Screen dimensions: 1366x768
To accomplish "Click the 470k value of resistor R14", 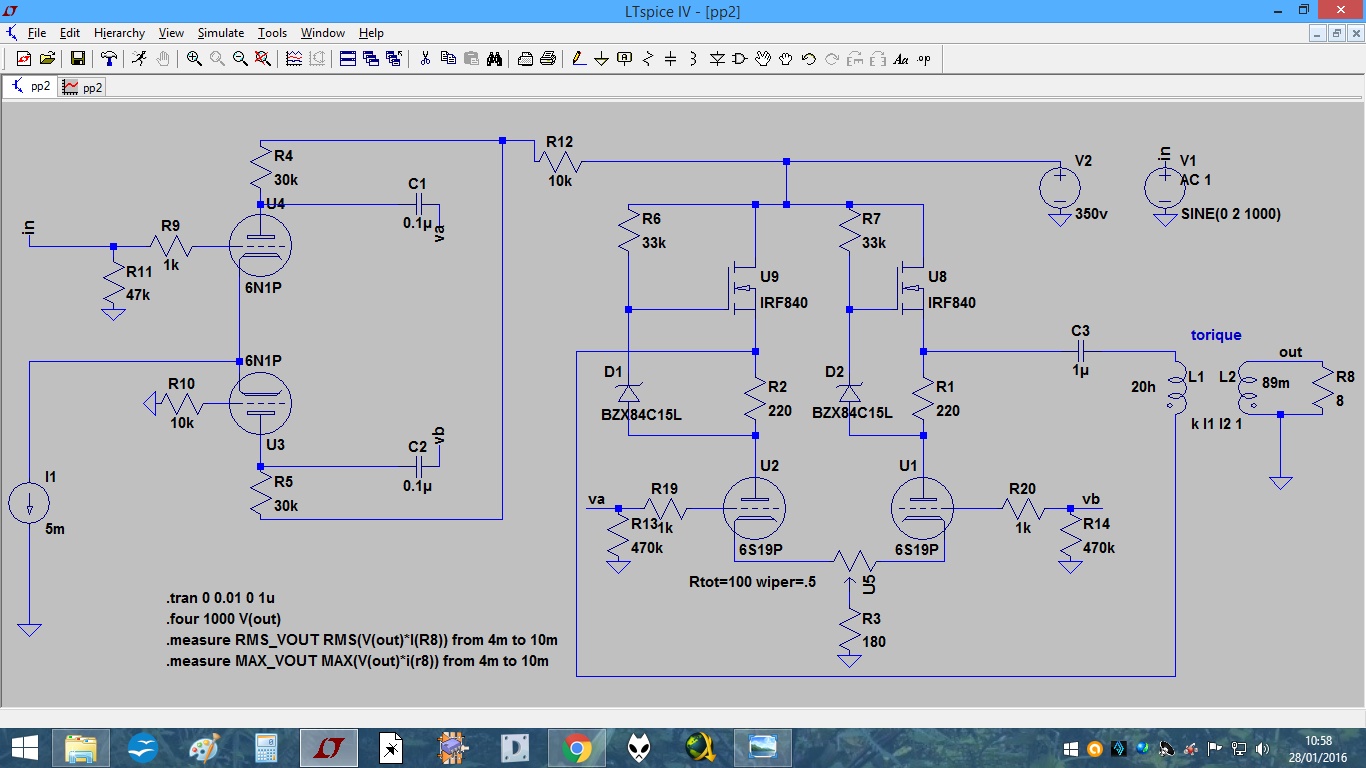I will click(x=1098, y=548).
